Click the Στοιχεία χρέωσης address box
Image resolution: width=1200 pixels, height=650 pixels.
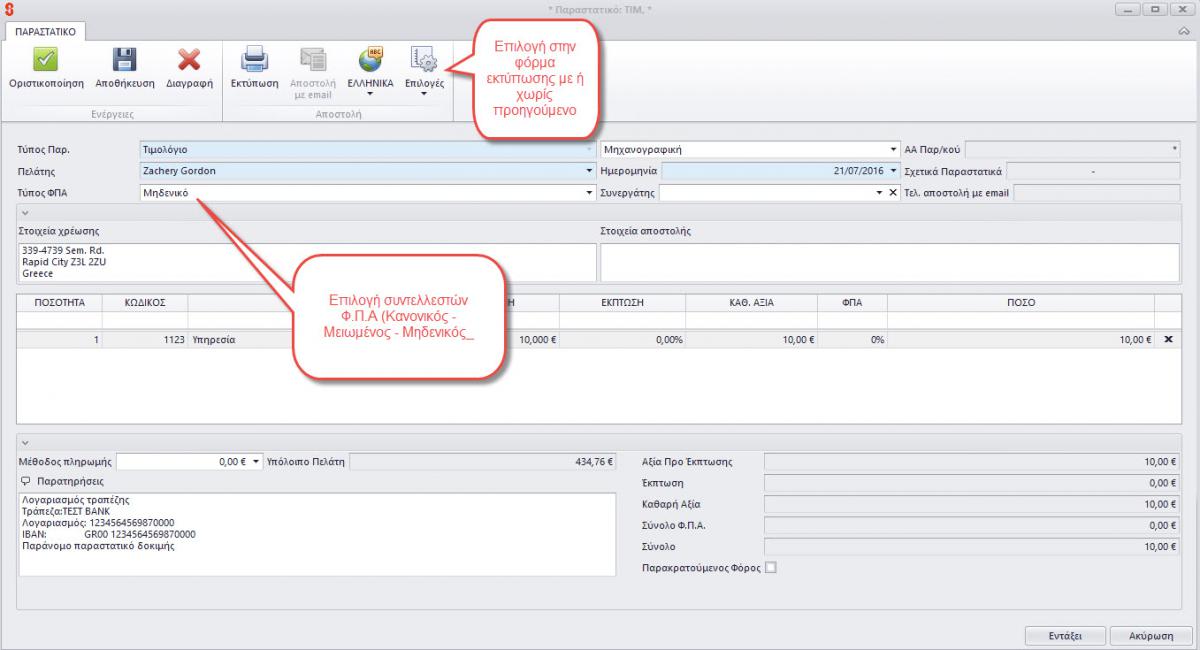[306, 261]
